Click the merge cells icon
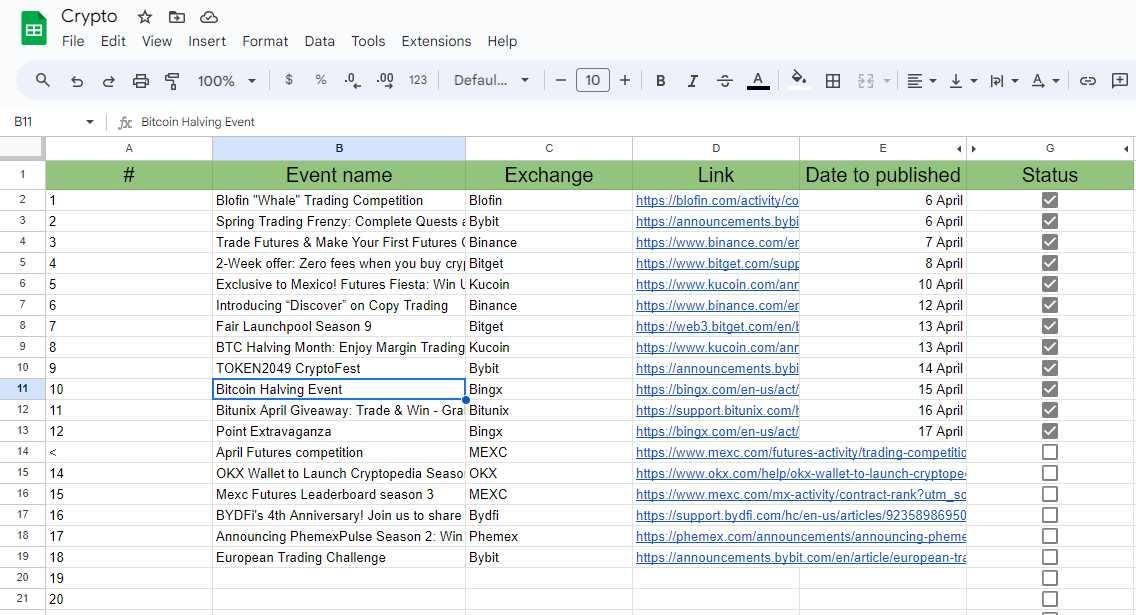The width and height of the screenshot is (1136, 615). [866, 80]
